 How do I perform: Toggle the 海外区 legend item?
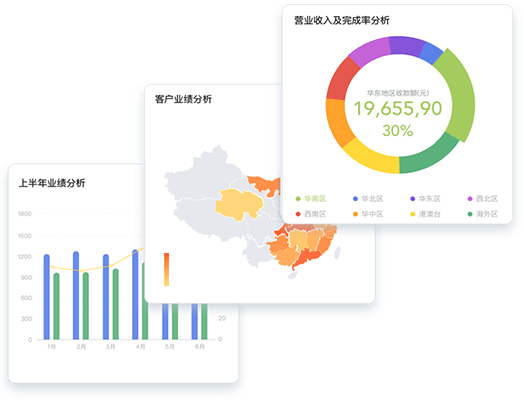click(483, 214)
